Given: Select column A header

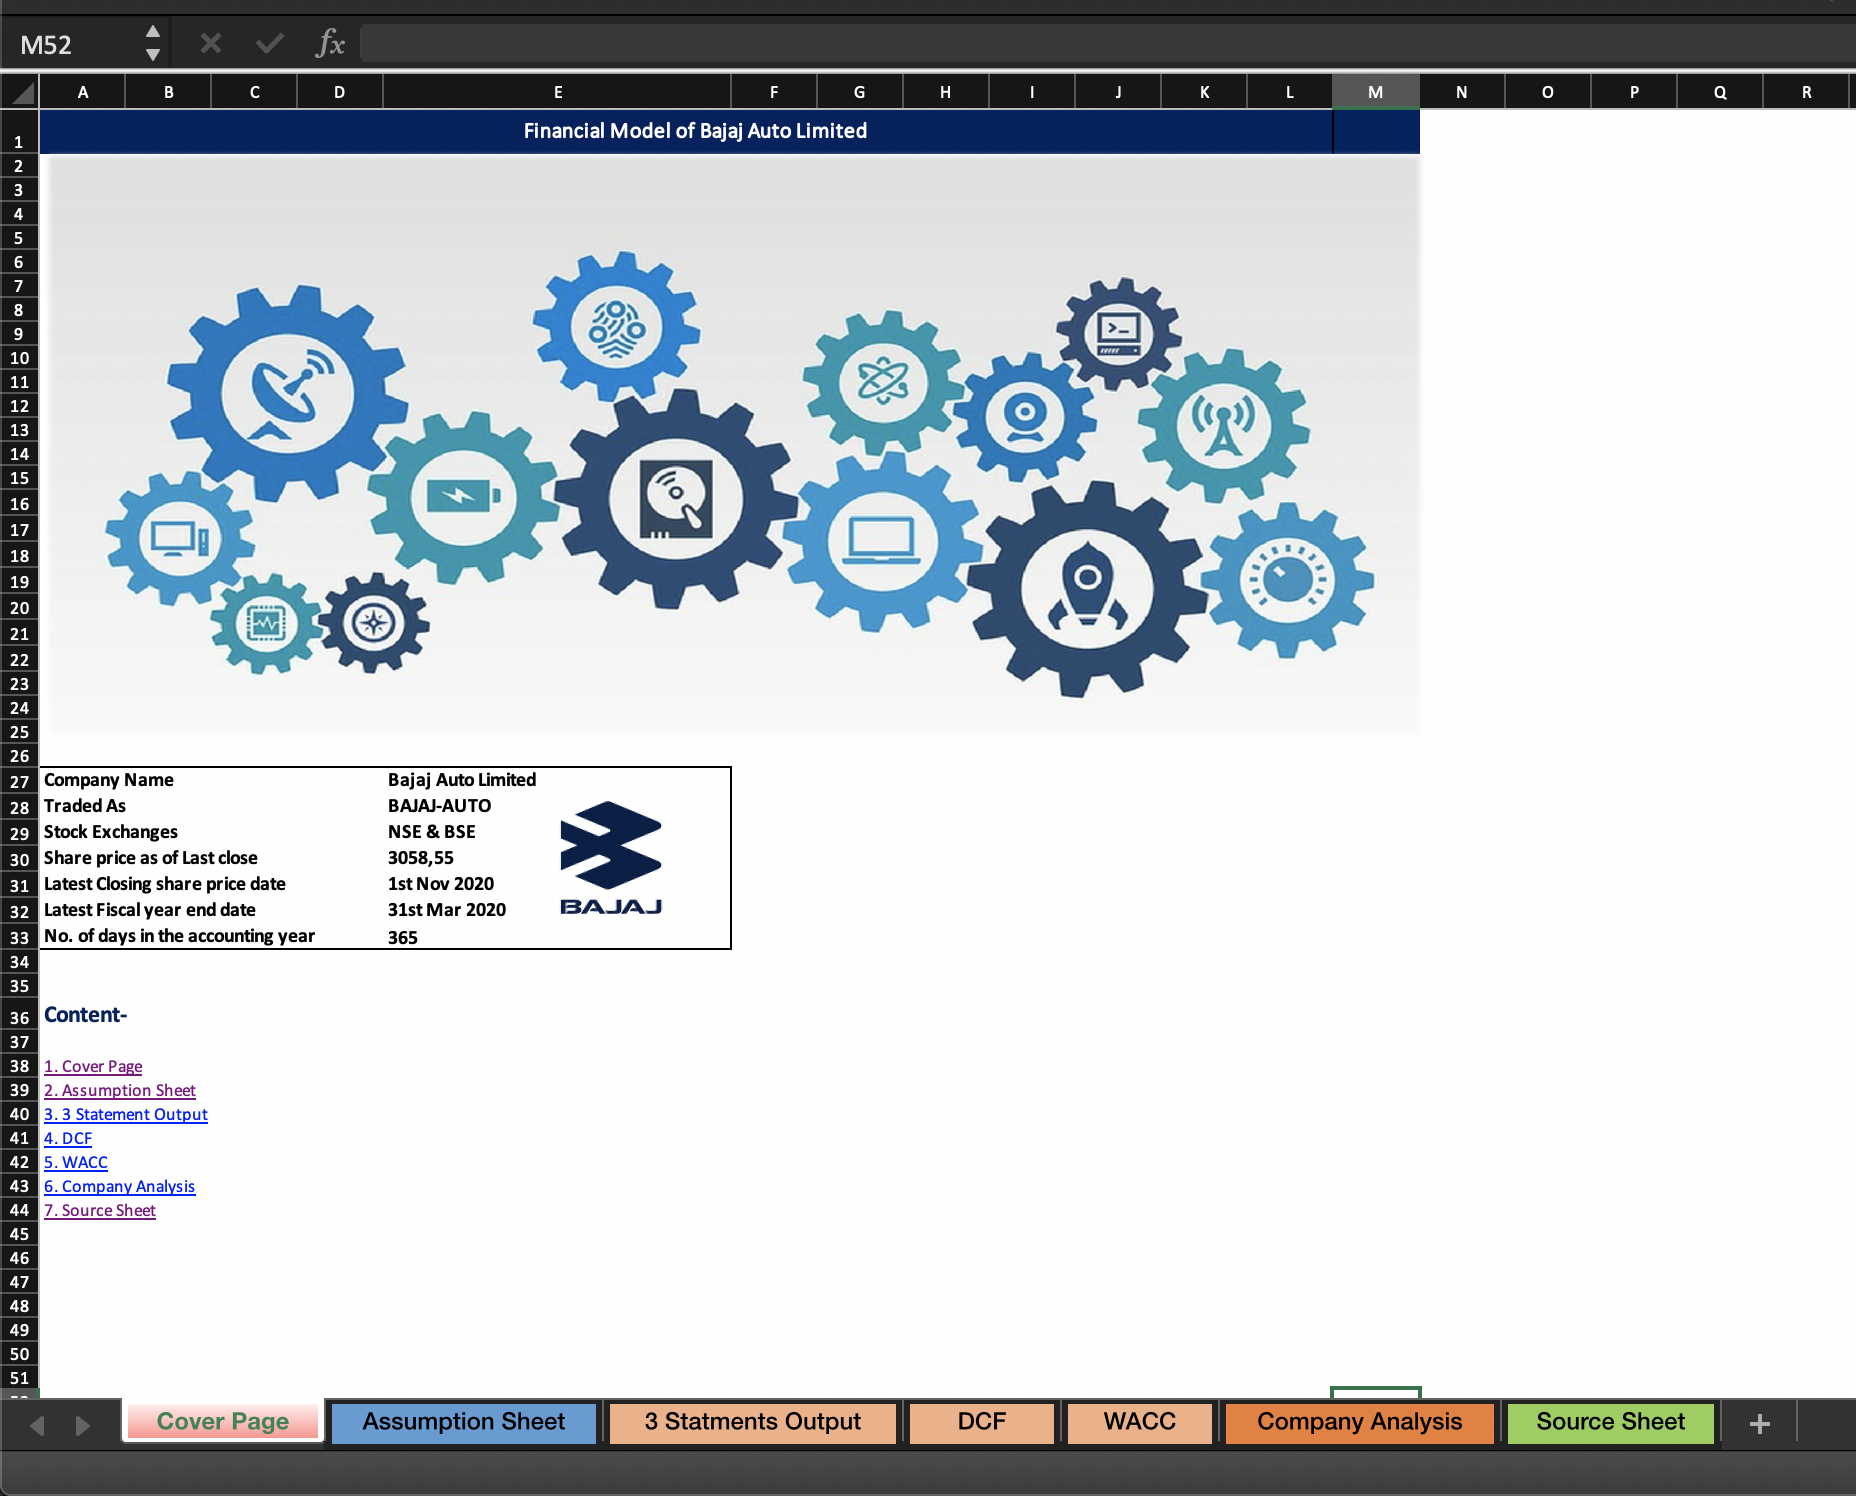Looking at the screenshot, I should (83, 92).
